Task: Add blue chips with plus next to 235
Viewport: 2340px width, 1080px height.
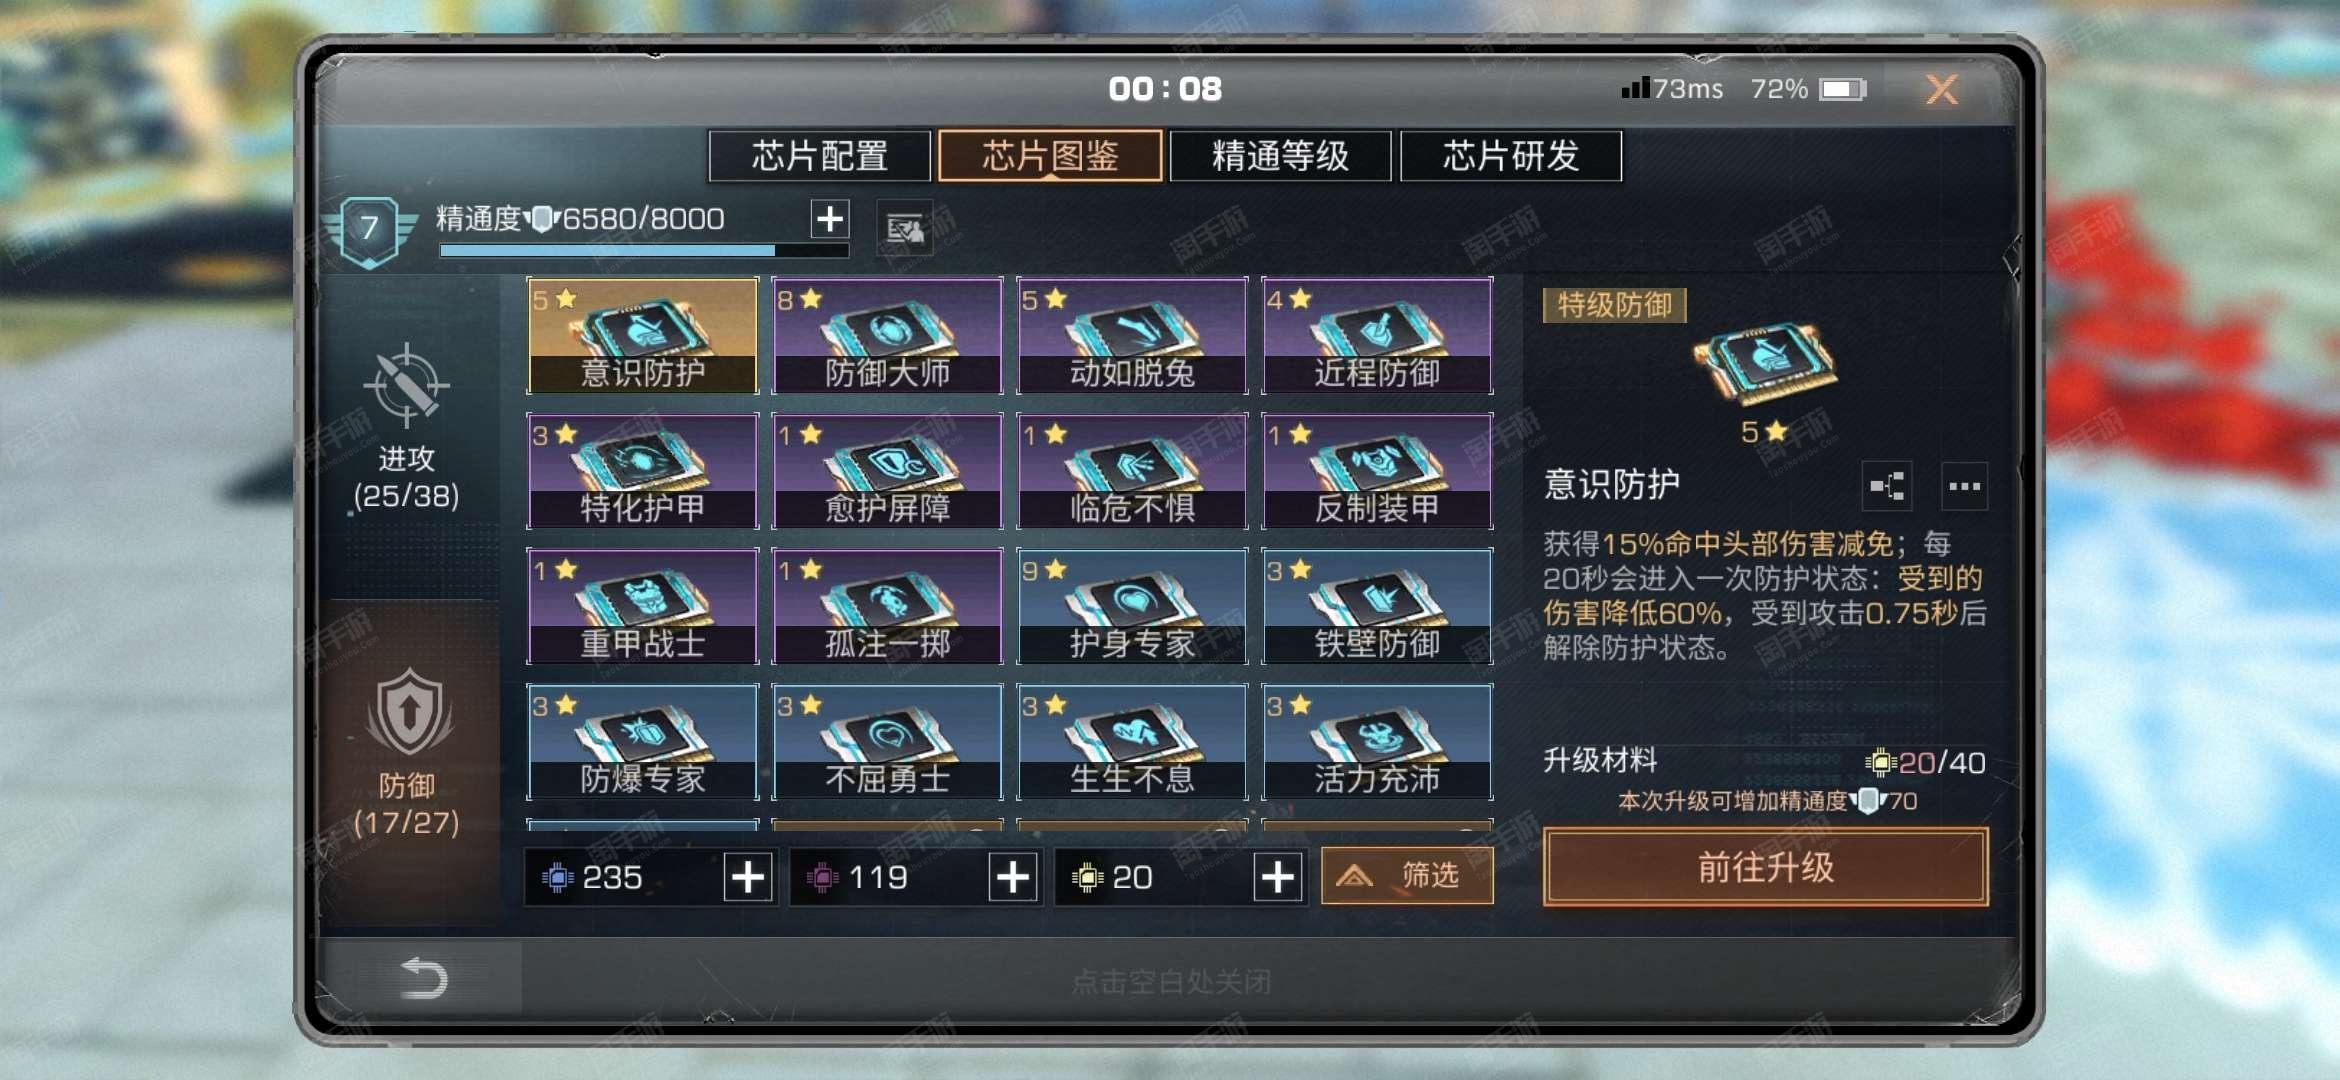Action: (748, 877)
